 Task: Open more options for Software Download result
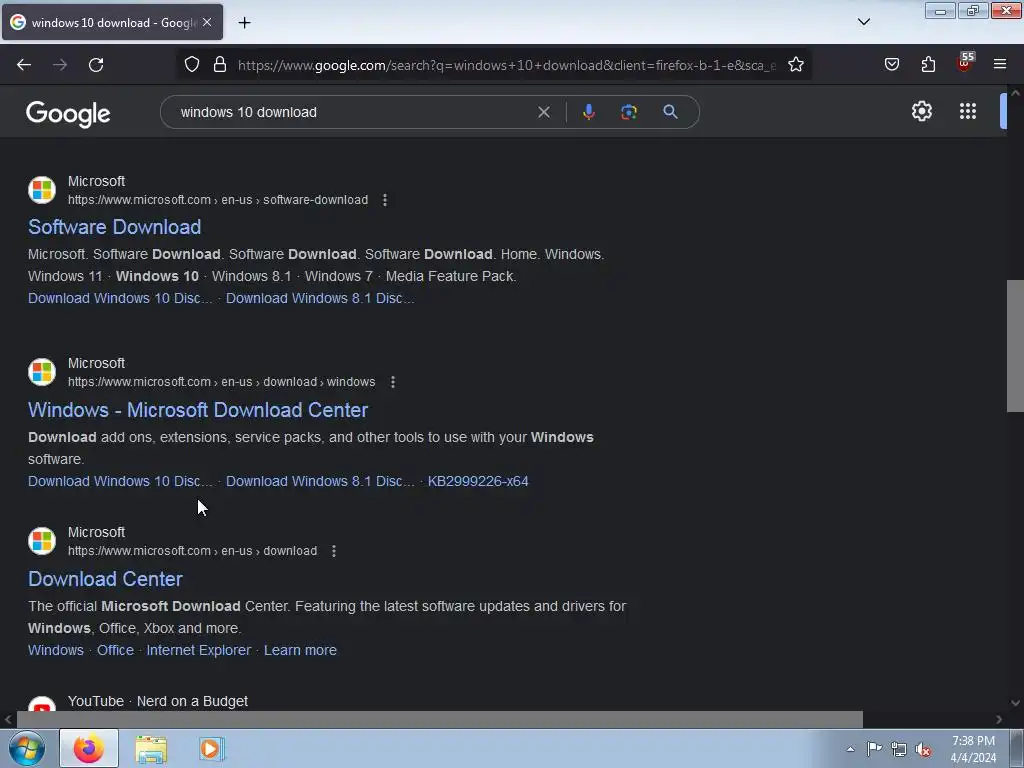[x=385, y=200]
